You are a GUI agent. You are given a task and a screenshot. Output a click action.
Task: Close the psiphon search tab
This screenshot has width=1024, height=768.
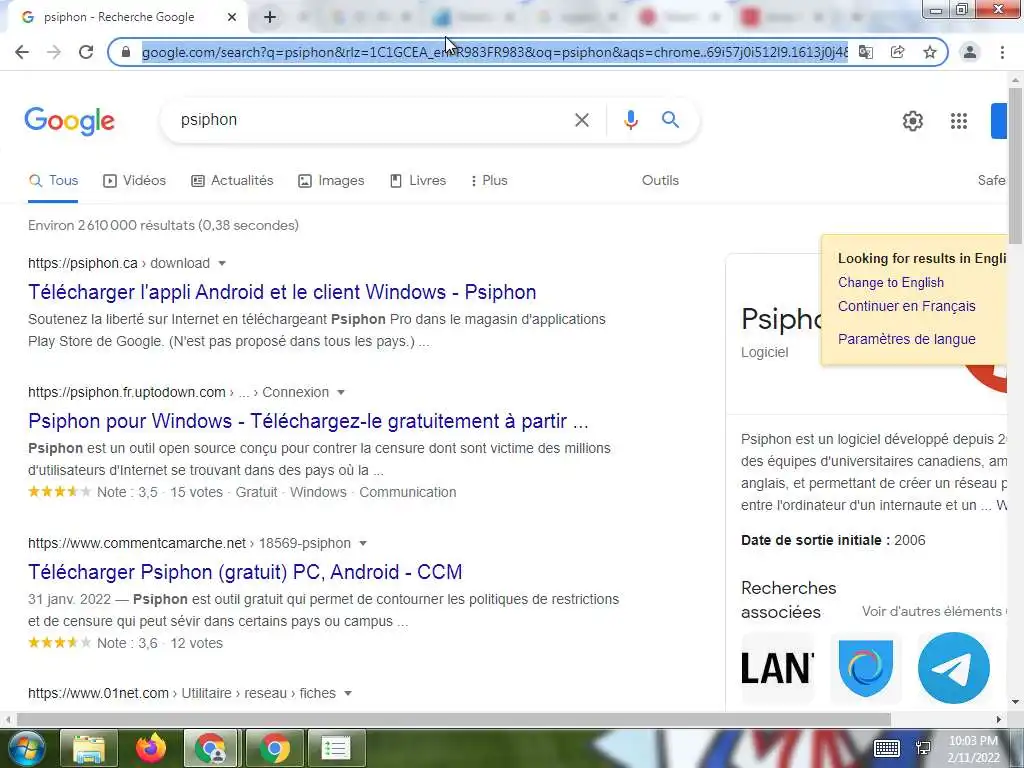pyautogui.click(x=232, y=18)
